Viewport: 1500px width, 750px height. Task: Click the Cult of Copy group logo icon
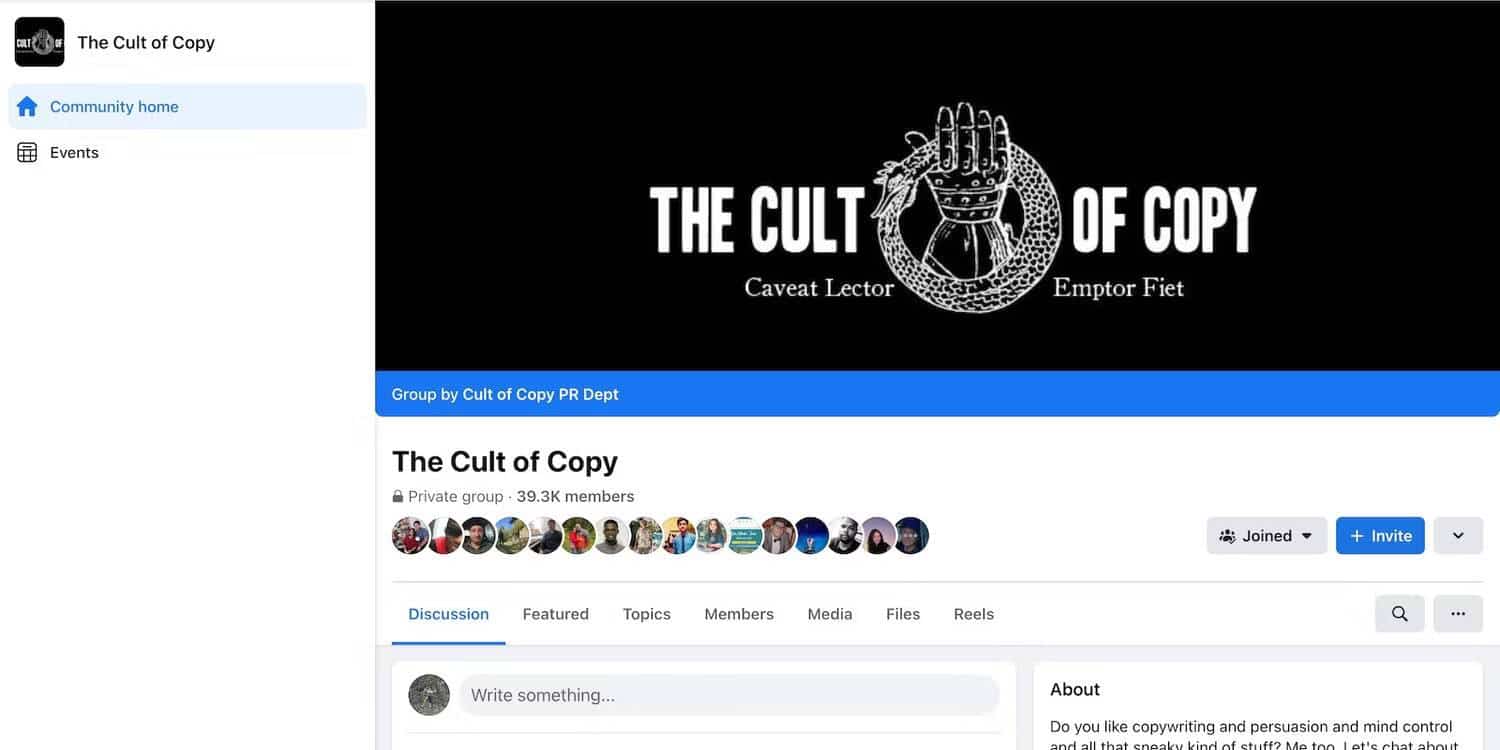pos(40,42)
